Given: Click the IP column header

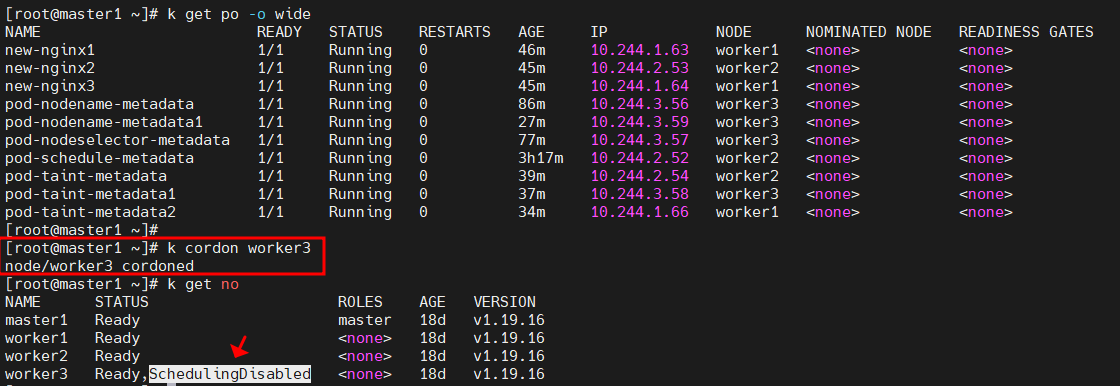Looking at the screenshot, I should pyautogui.click(x=599, y=32).
